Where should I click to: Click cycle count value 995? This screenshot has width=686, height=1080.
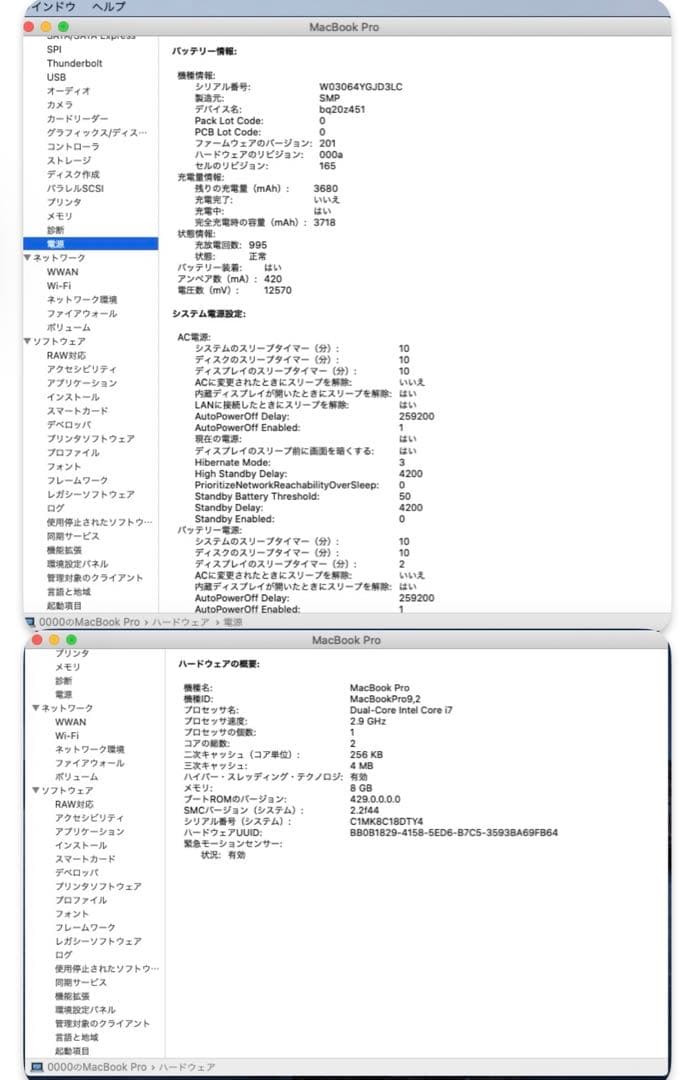(x=258, y=245)
